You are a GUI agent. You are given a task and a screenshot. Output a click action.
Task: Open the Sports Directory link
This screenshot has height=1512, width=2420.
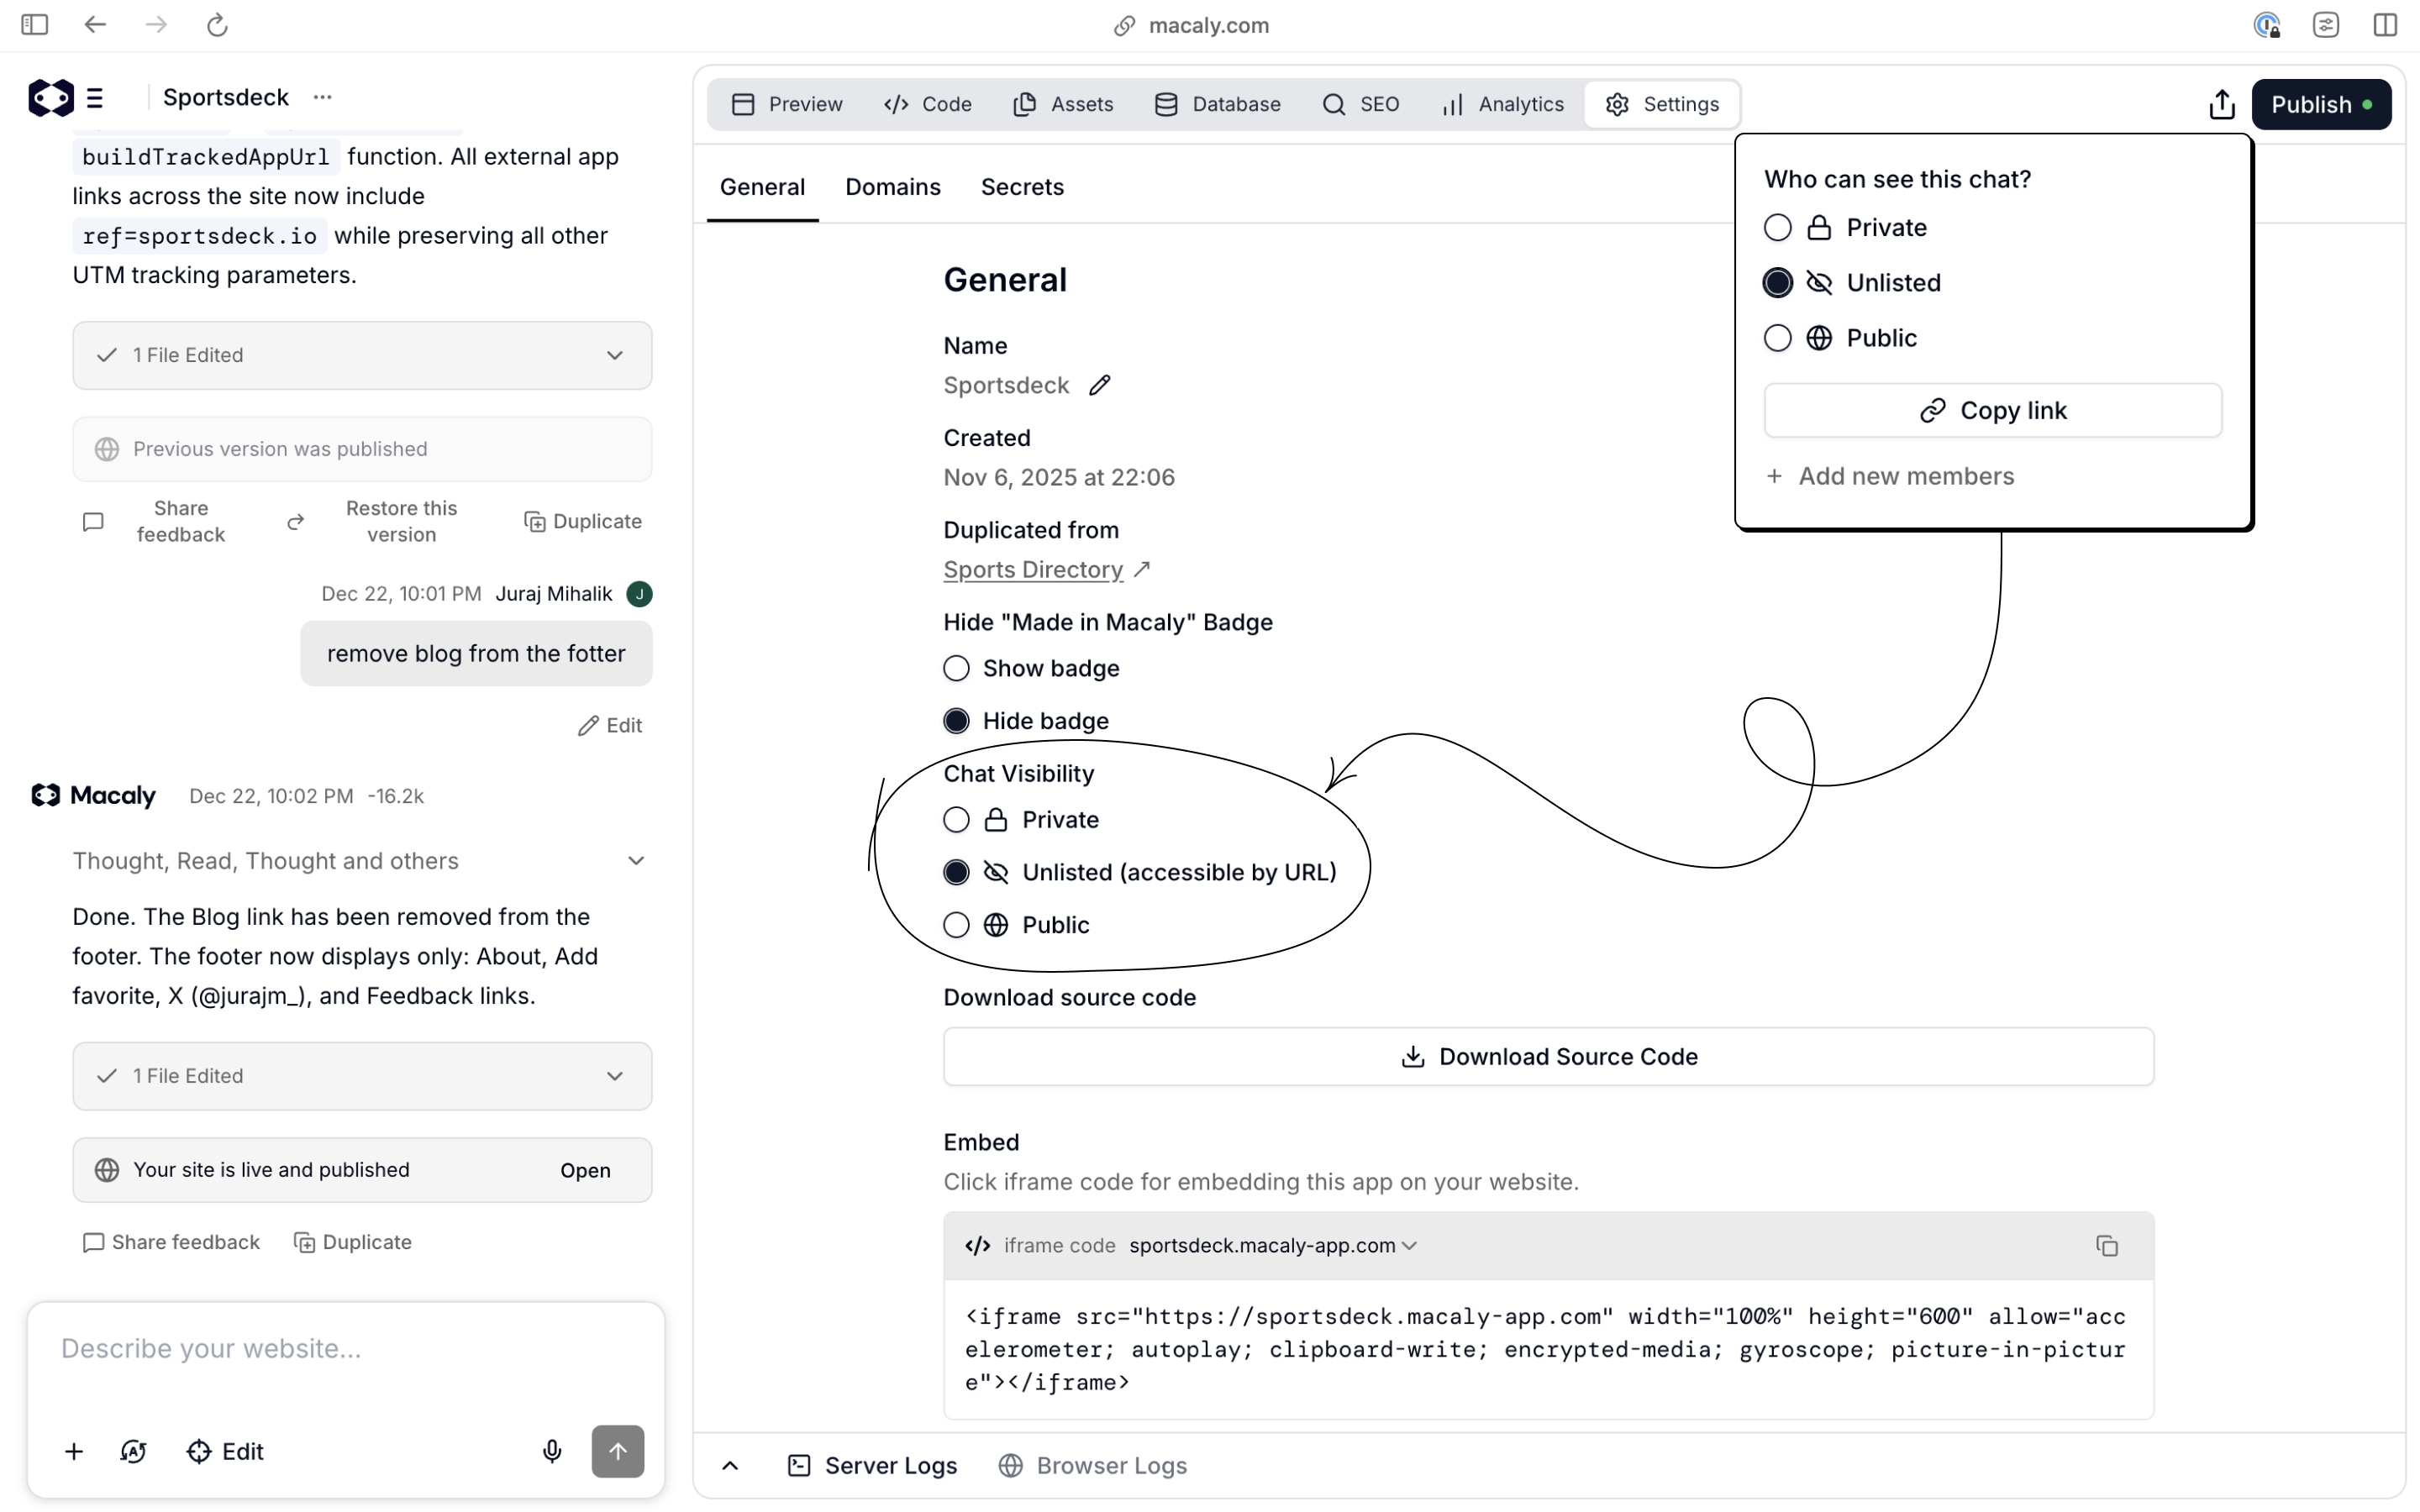[x=1032, y=570]
